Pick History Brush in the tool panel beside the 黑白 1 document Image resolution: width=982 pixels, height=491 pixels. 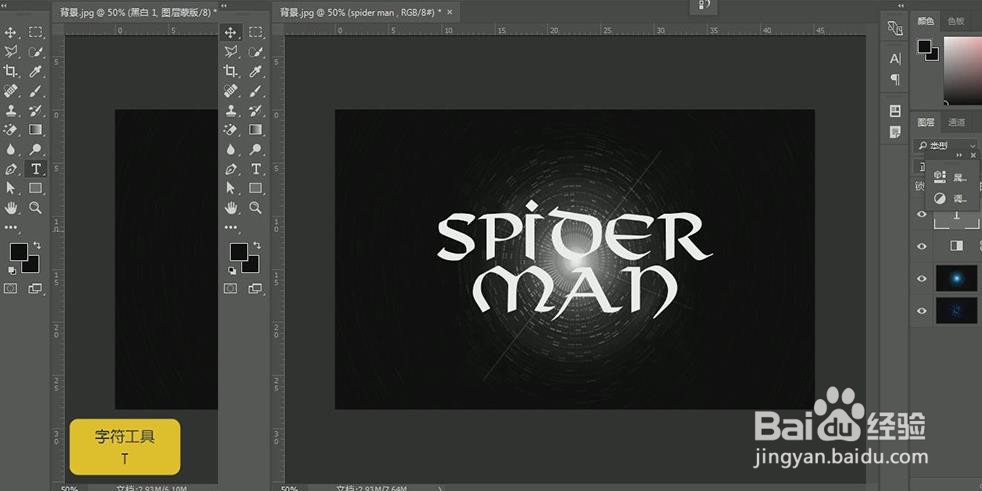36,110
